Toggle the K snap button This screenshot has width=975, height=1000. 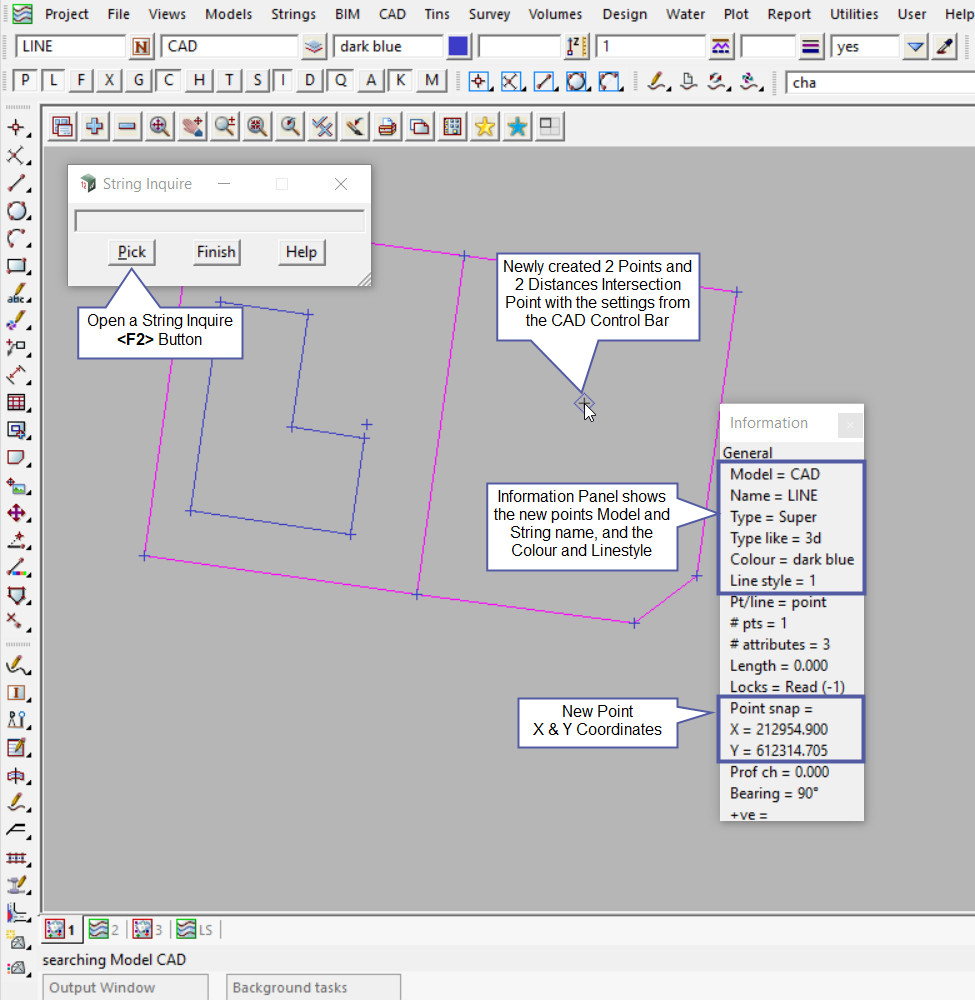tap(401, 81)
